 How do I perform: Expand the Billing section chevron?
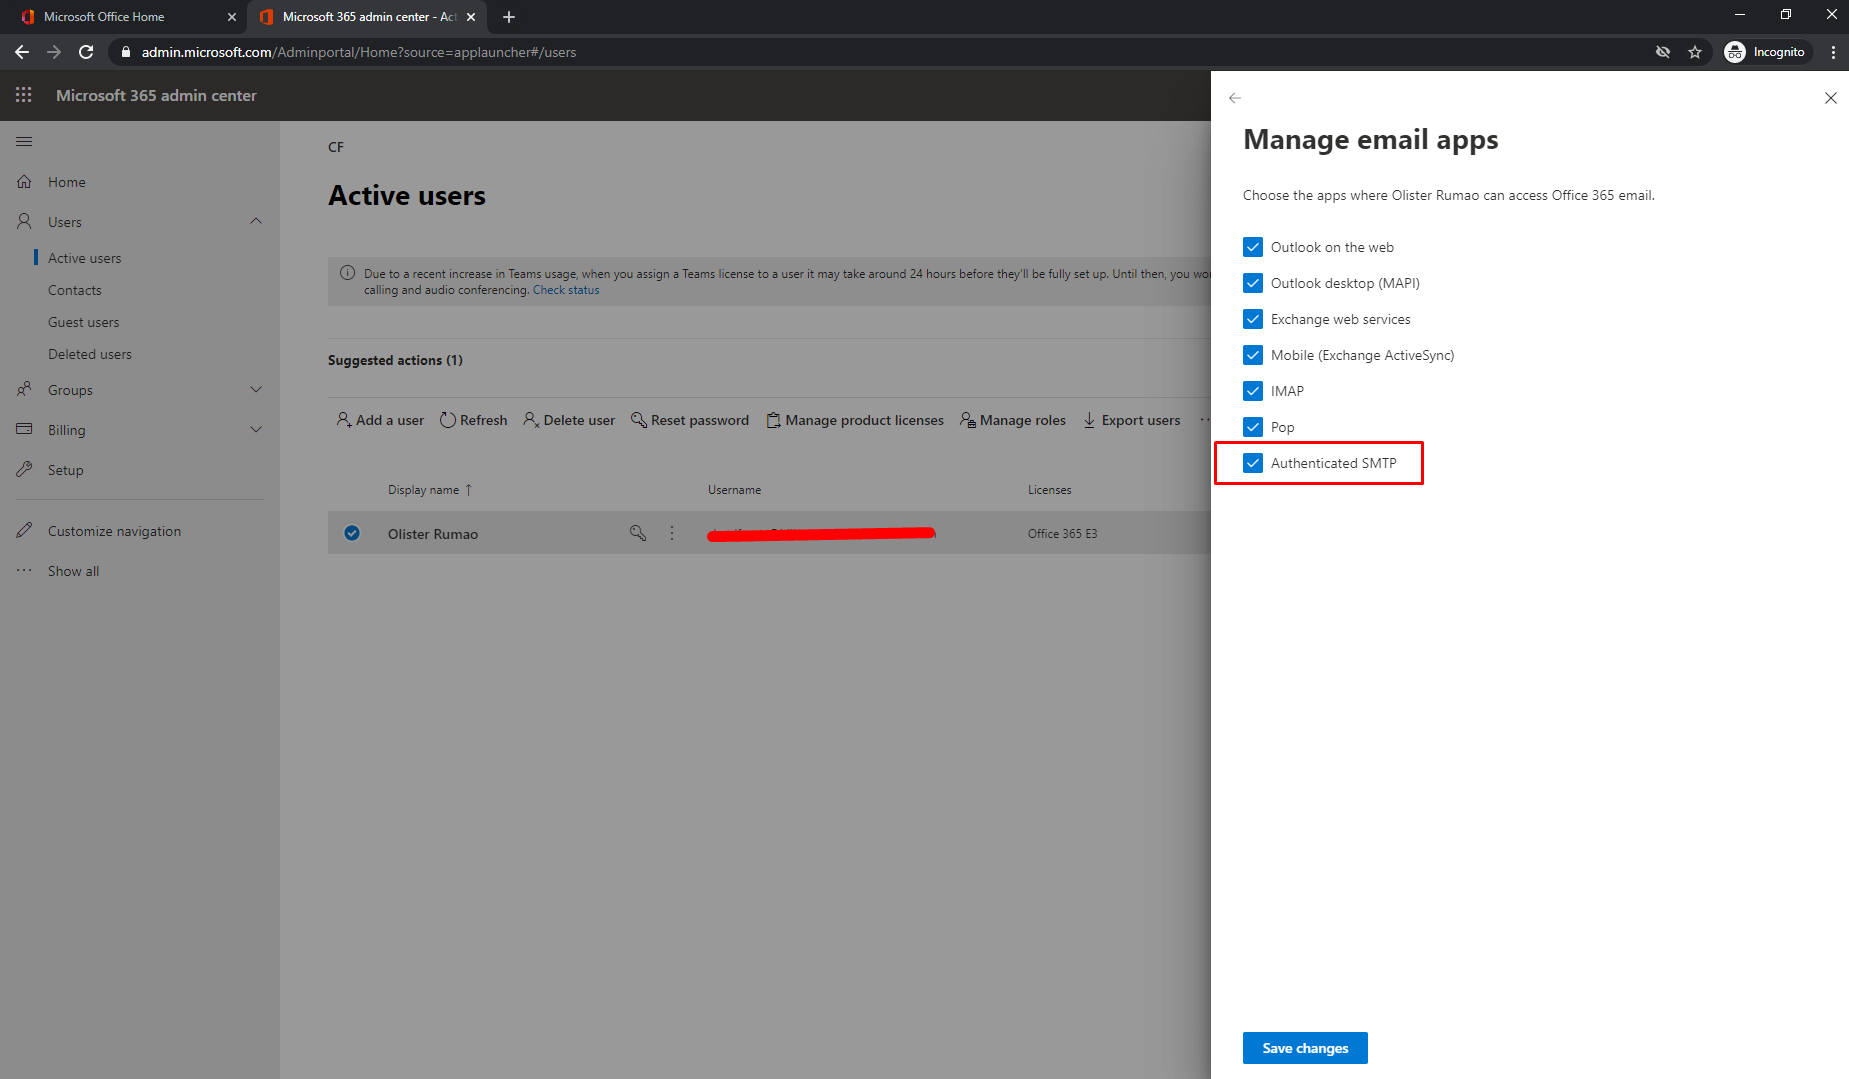point(256,429)
